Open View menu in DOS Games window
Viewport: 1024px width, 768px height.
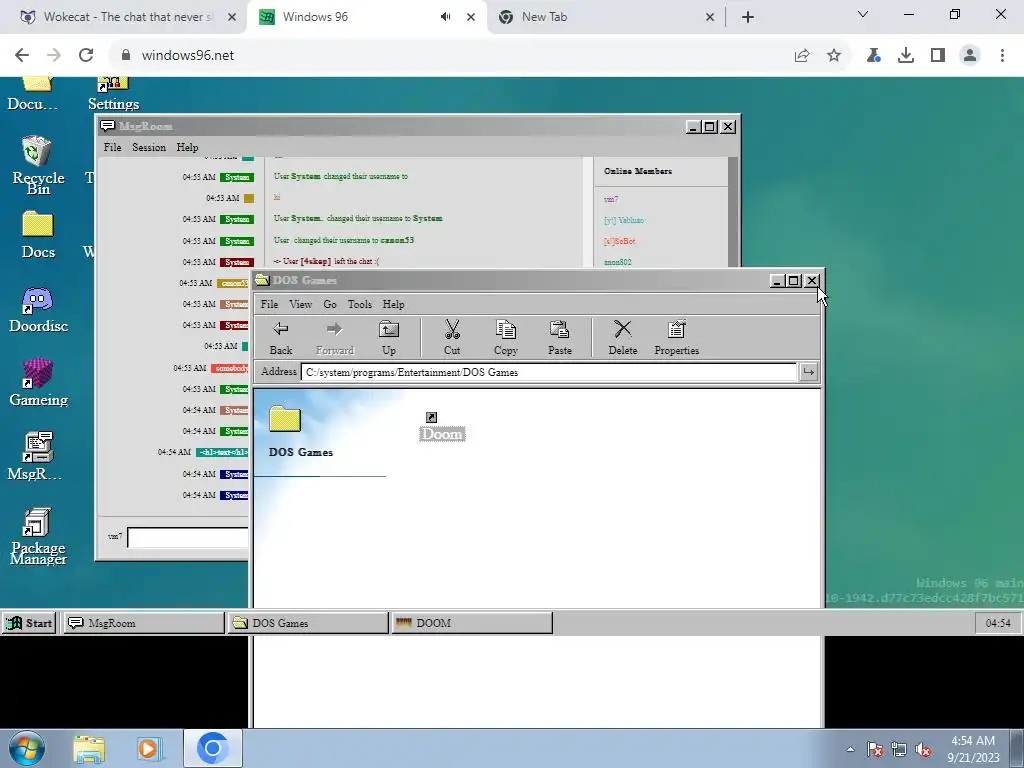tap(300, 304)
